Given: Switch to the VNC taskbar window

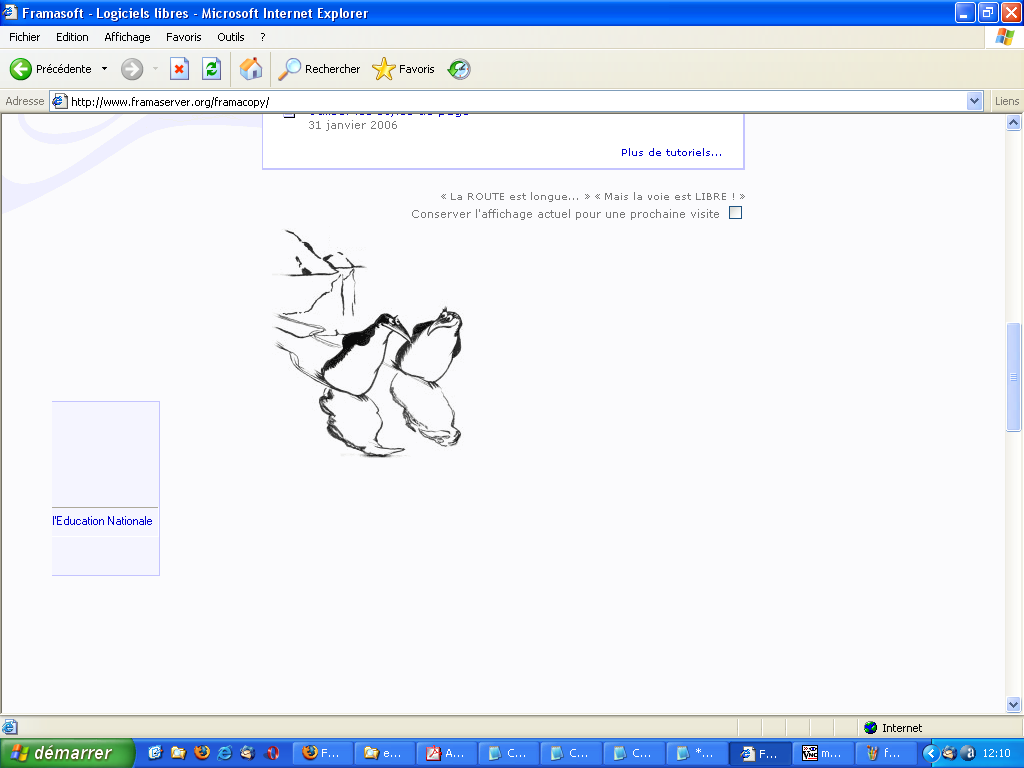Looking at the screenshot, I should pos(824,753).
